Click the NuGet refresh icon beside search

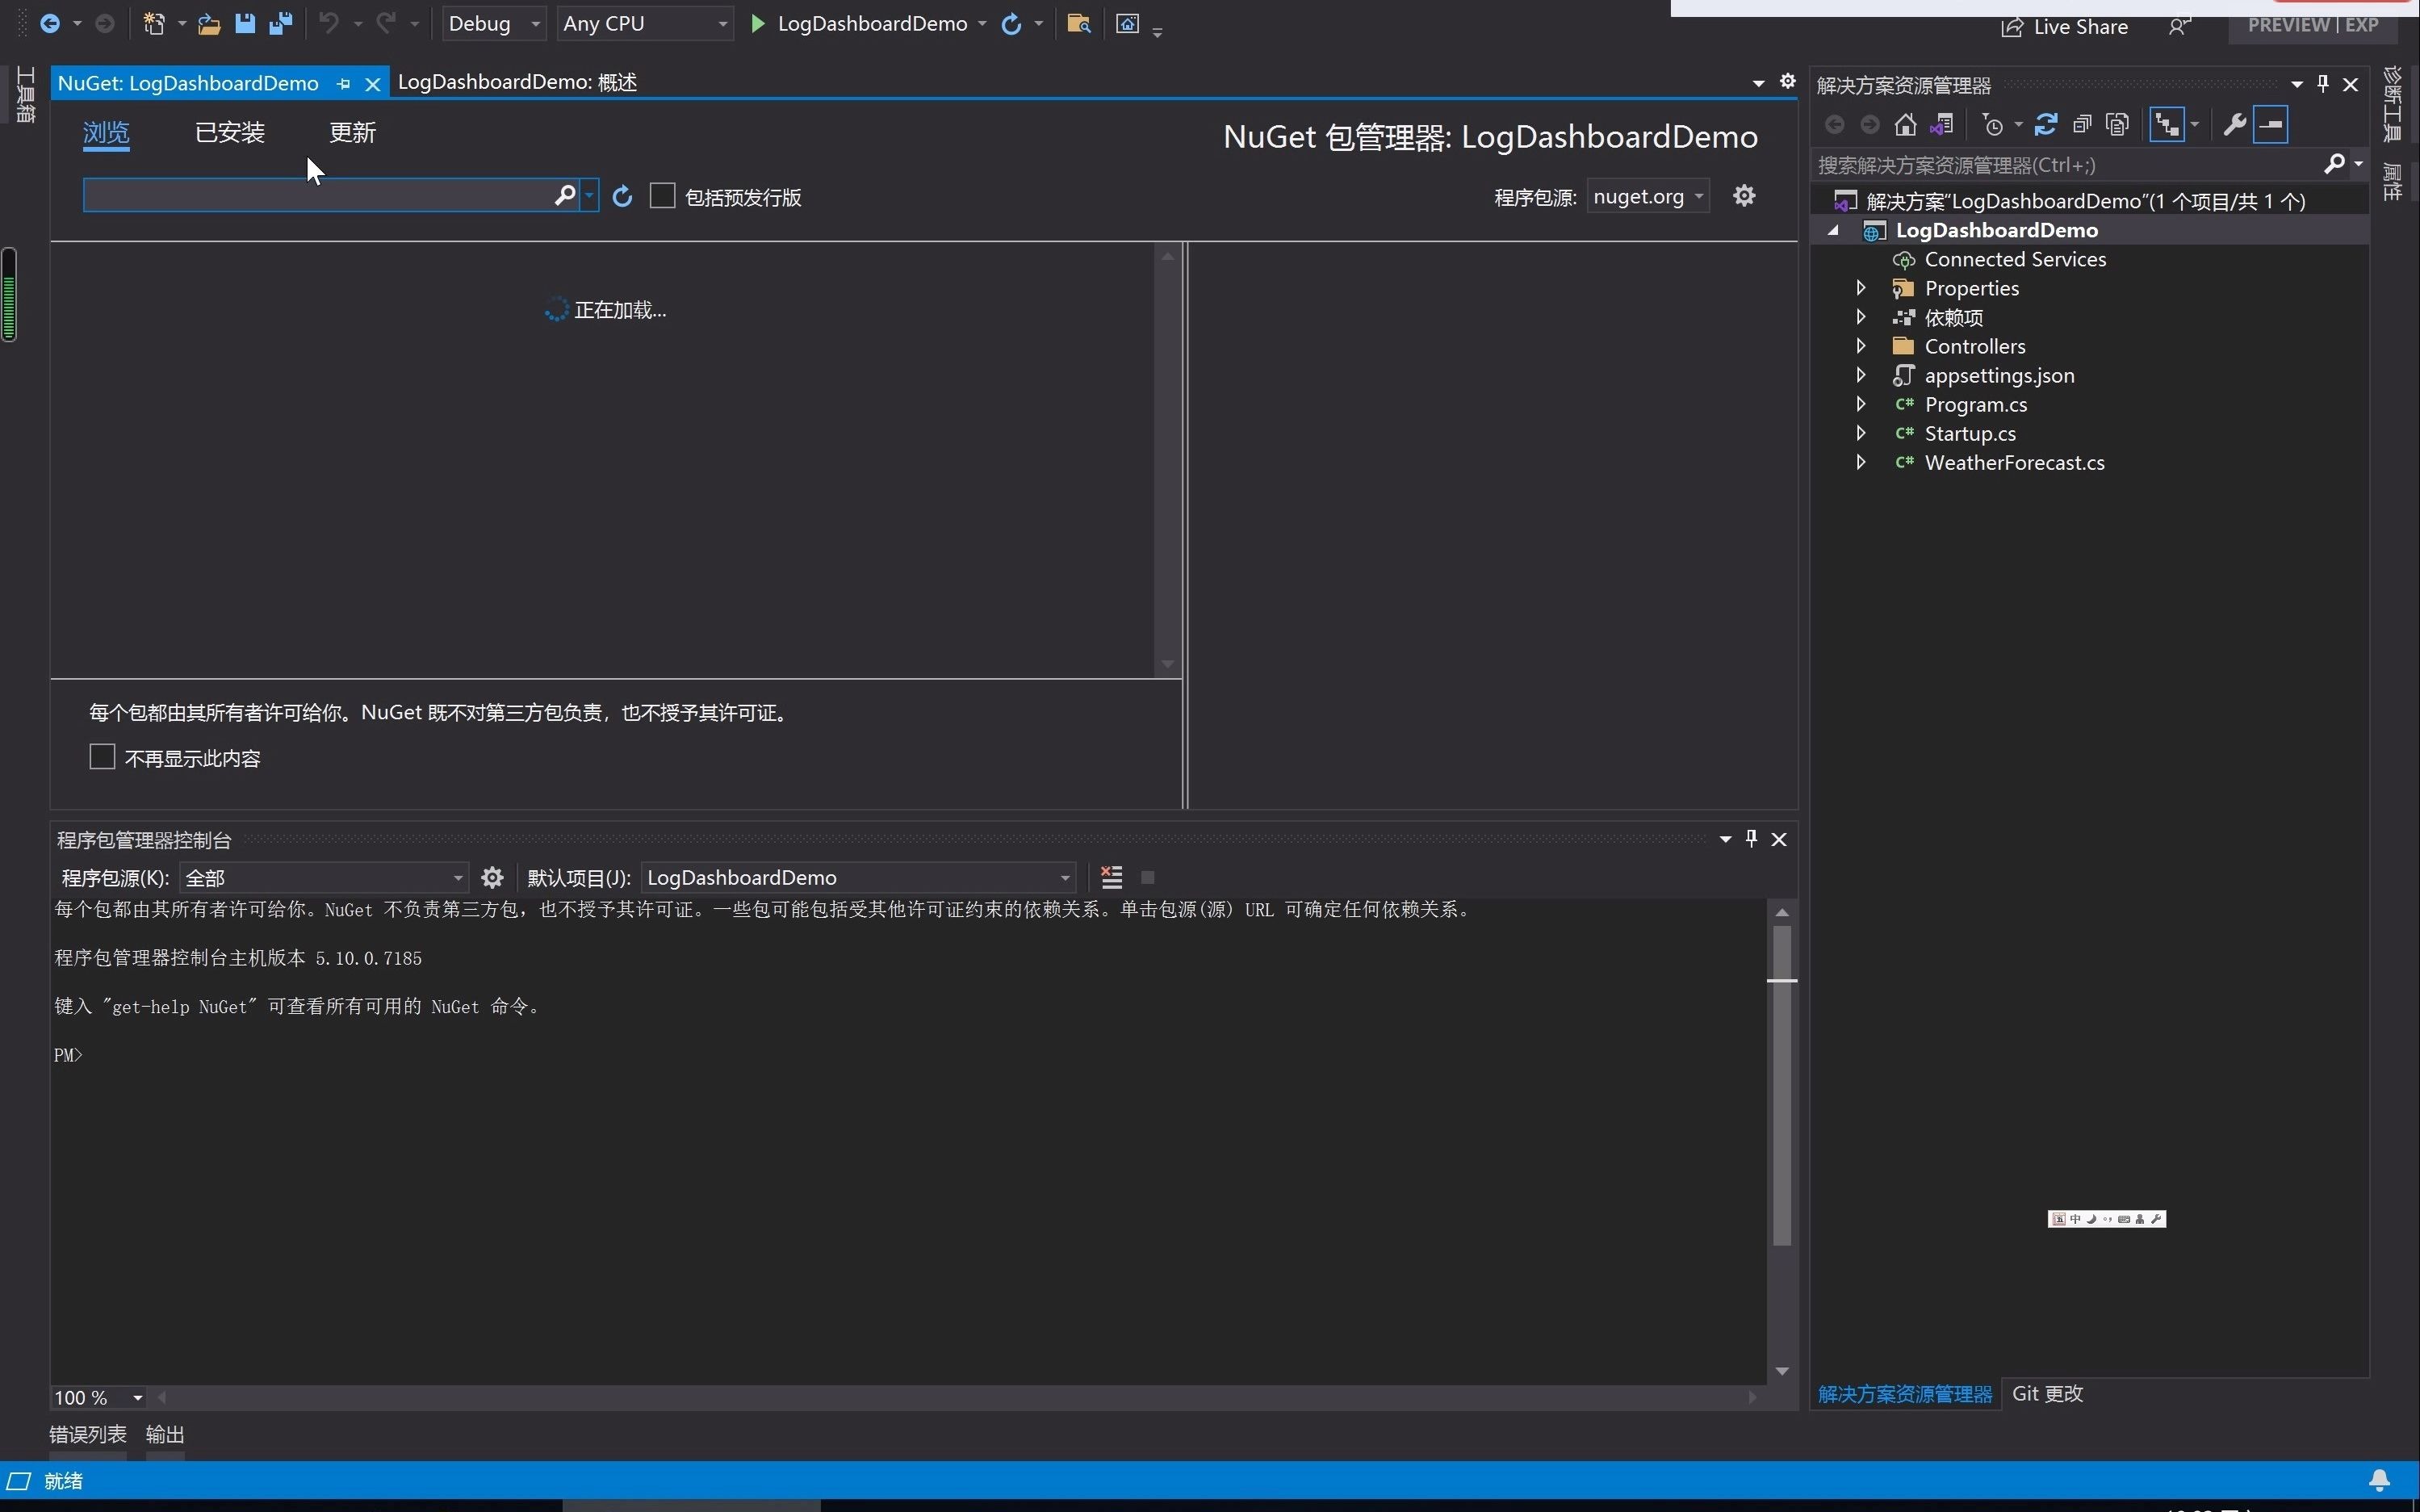point(622,197)
